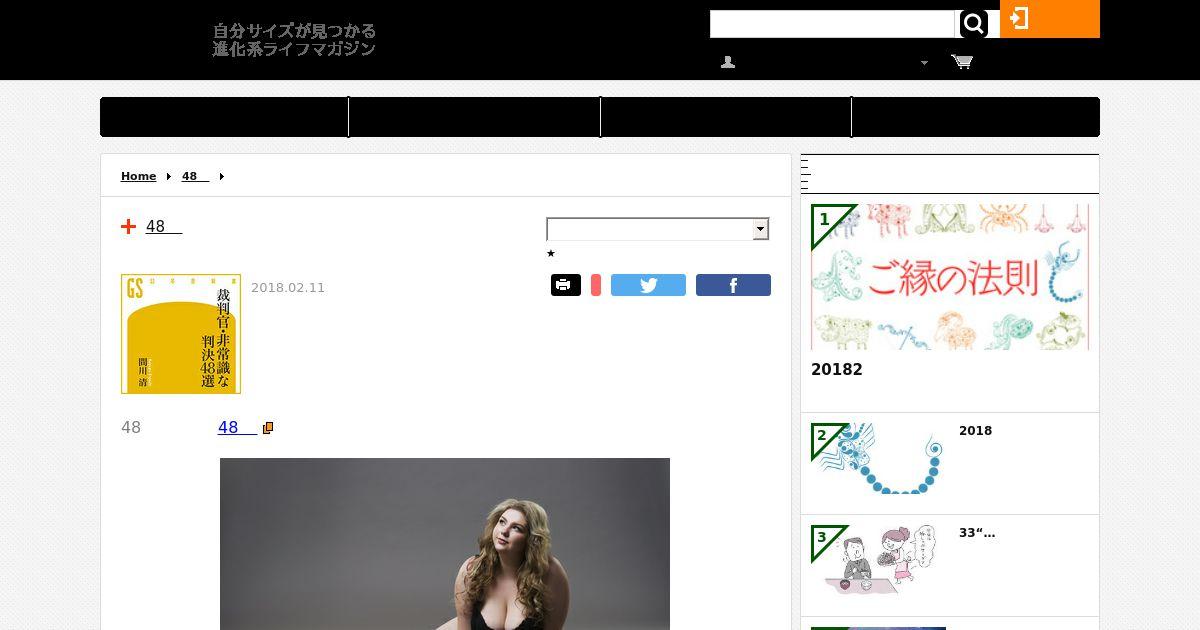The height and width of the screenshot is (630, 1200).
Task: Click the small red share button
Action: click(x=596, y=285)
